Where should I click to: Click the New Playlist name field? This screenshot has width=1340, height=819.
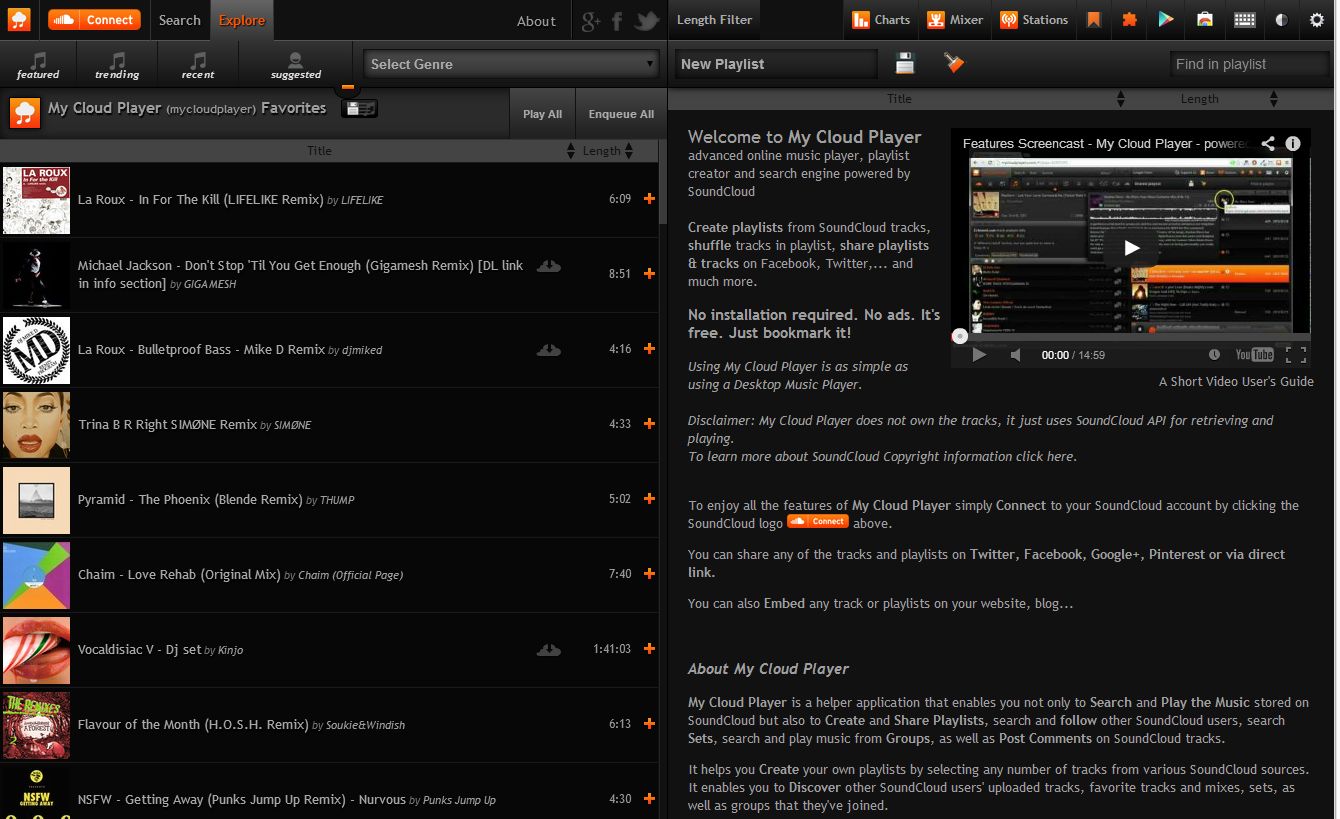pos(776,64)
